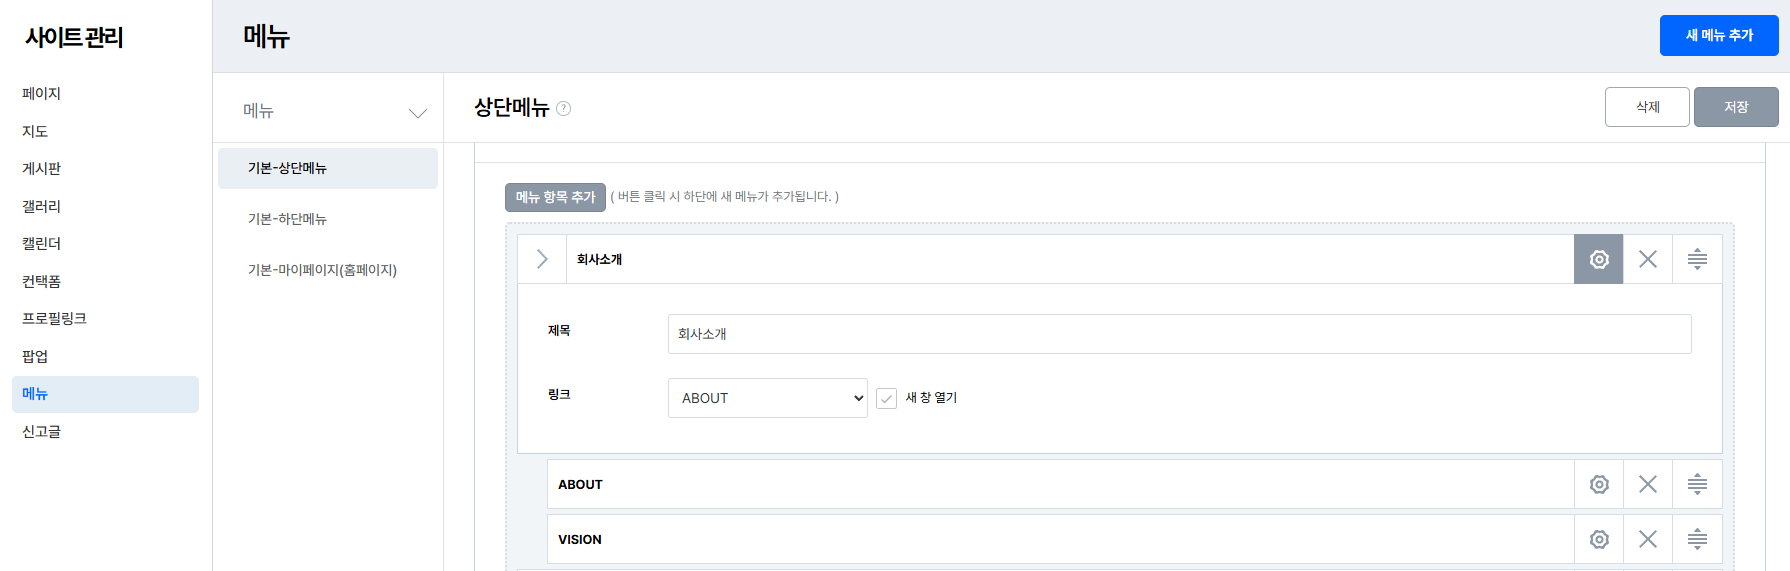1790x571 pixels.
Task: Expand the 회사소개 row arrow
Action: coord(542,259)
